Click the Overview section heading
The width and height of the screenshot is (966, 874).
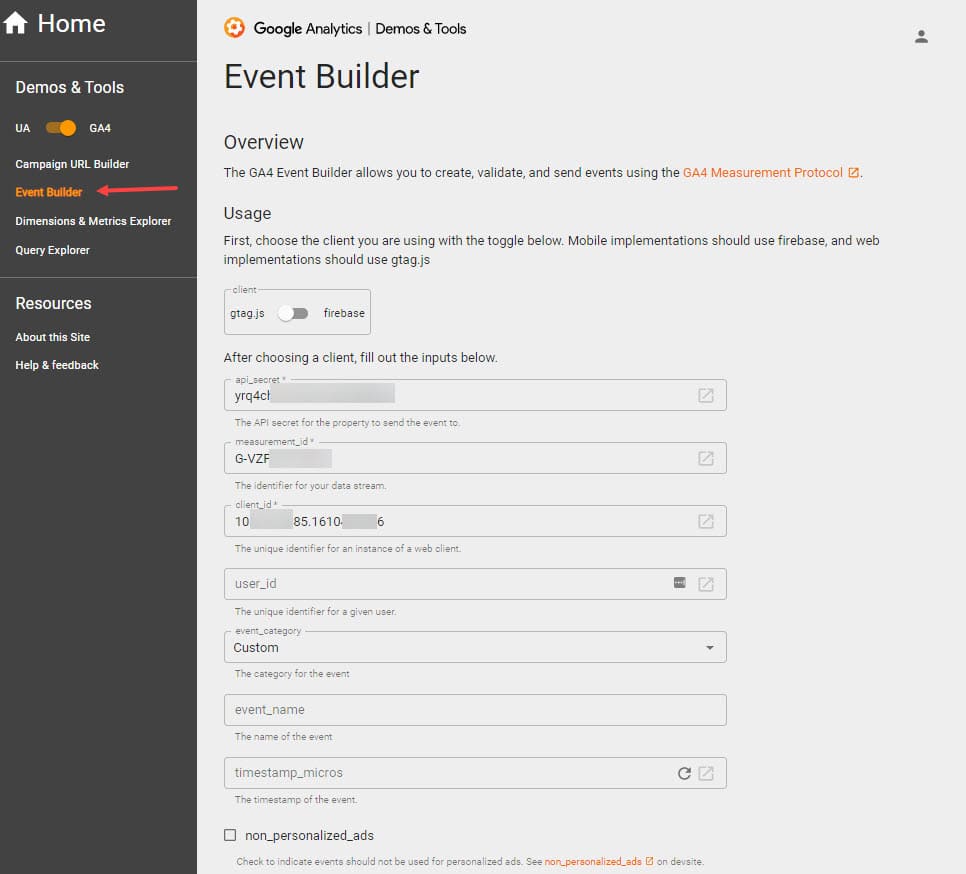coord(264,142)
